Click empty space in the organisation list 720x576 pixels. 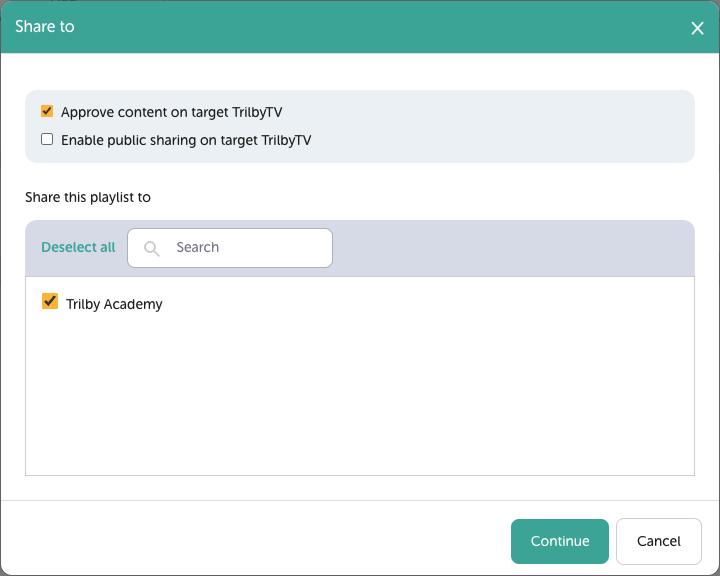tap(360, 400)
